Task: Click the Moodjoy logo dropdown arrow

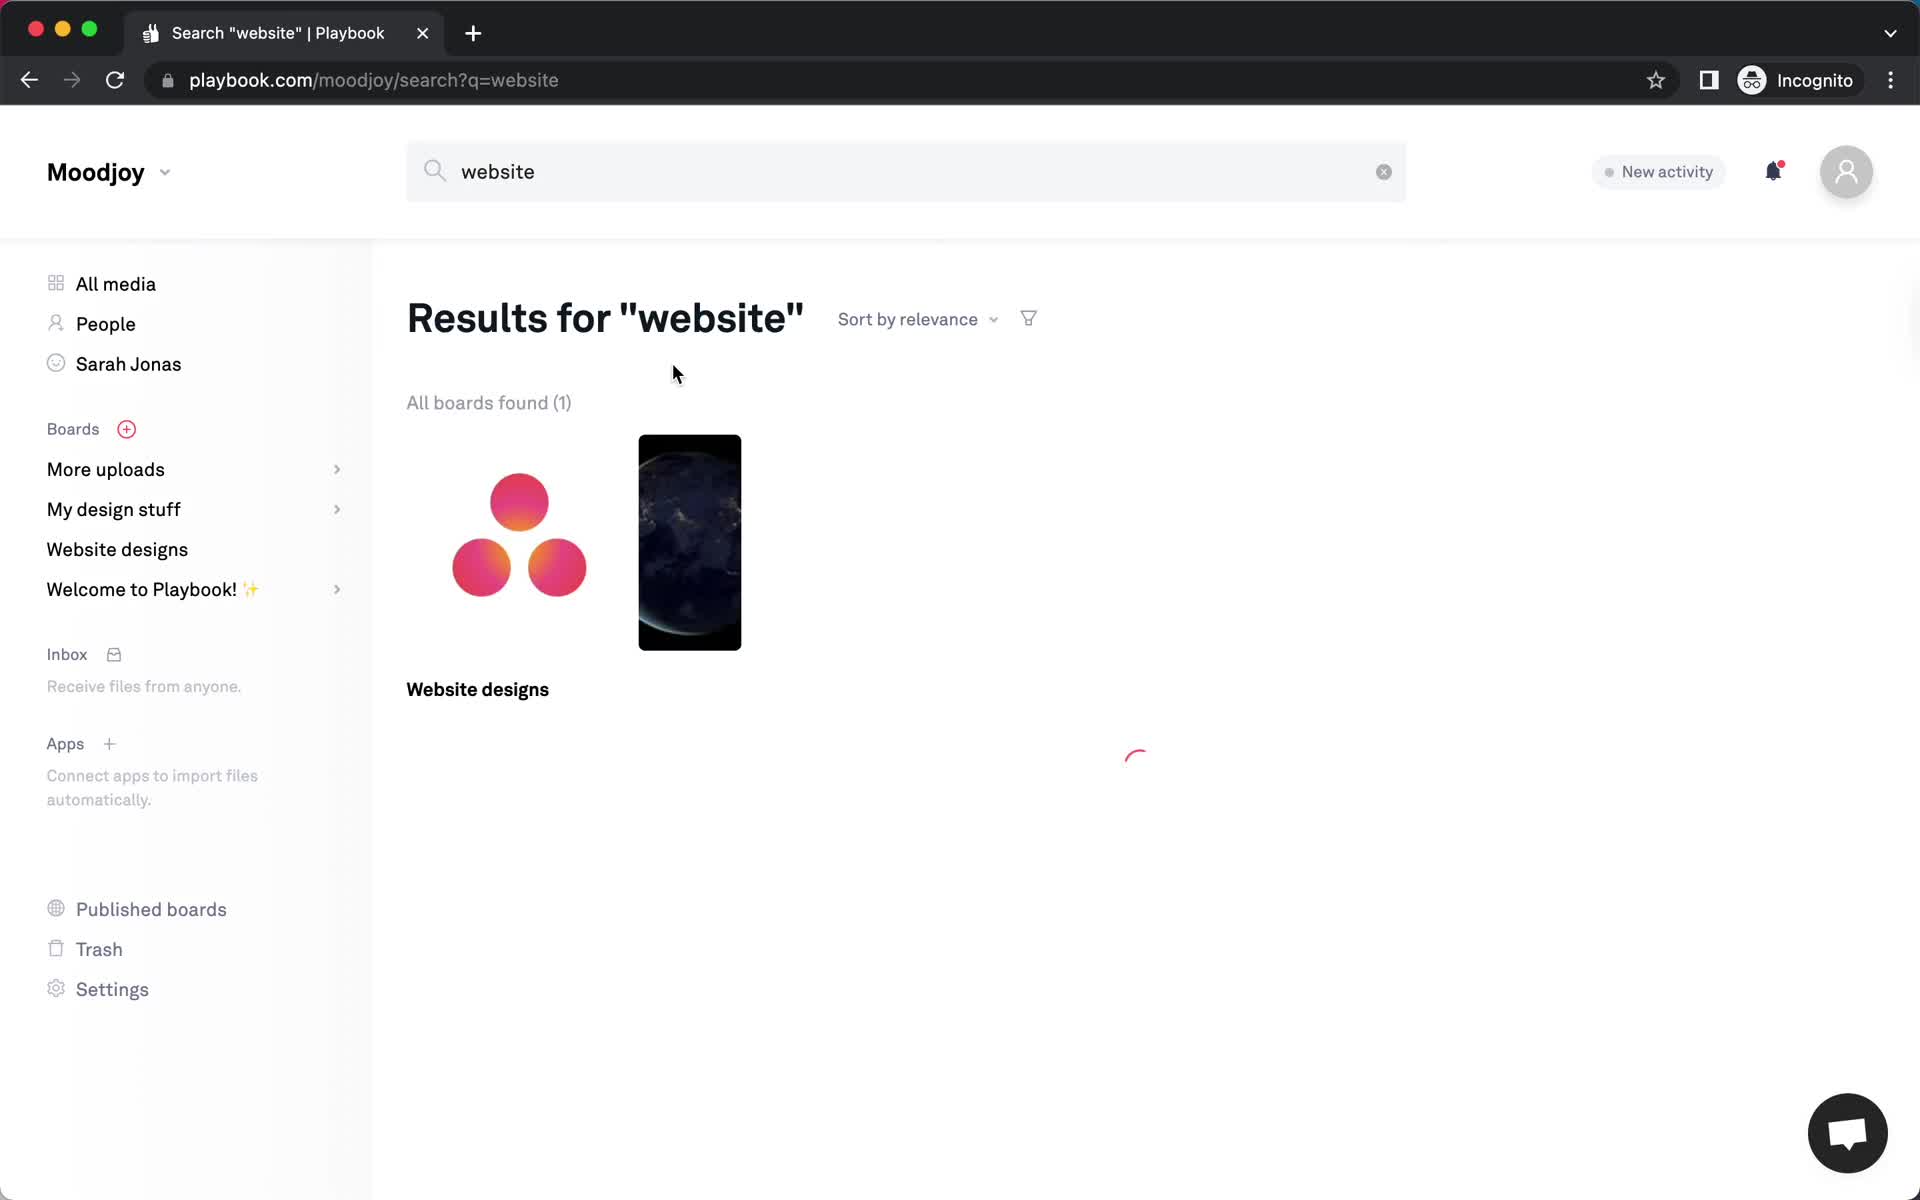Action: pyautogui.click(x=166, y=171)
